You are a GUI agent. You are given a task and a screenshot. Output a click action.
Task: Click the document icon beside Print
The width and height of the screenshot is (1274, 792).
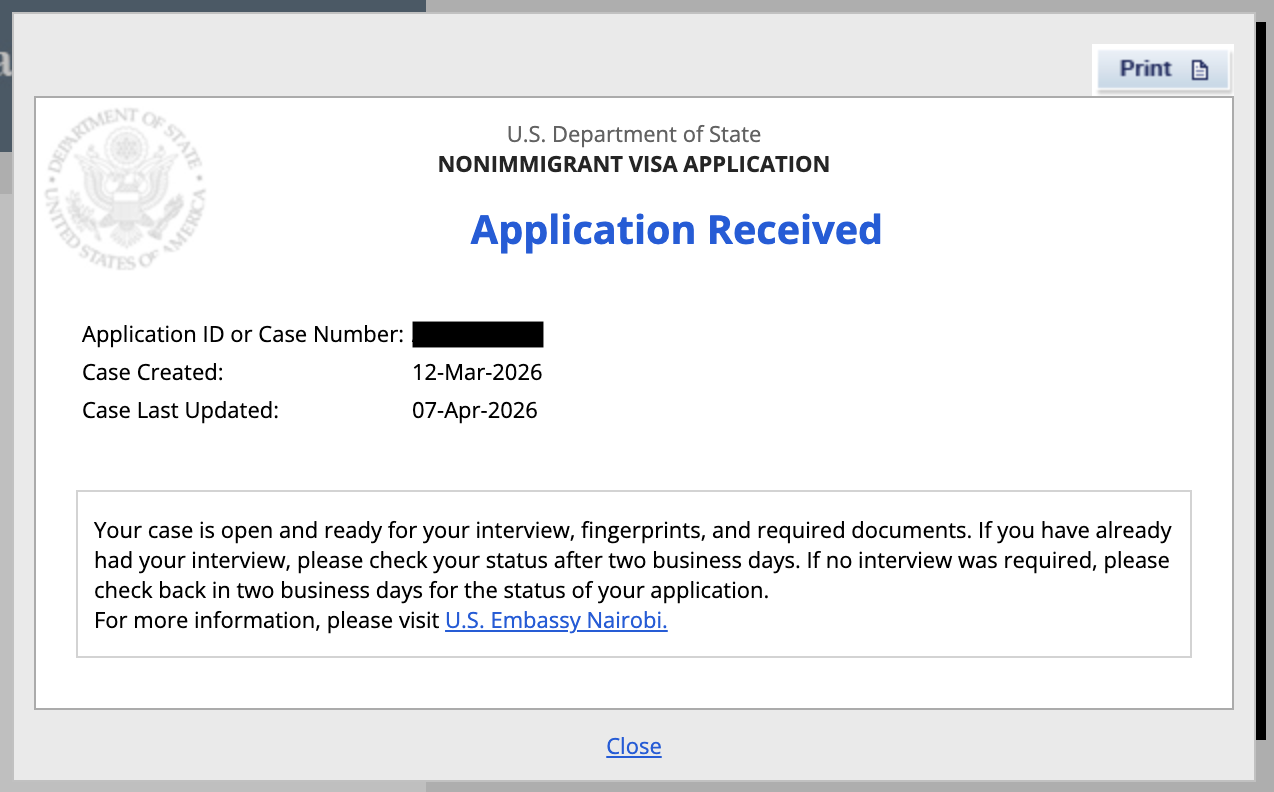(x=1200, y=70)
